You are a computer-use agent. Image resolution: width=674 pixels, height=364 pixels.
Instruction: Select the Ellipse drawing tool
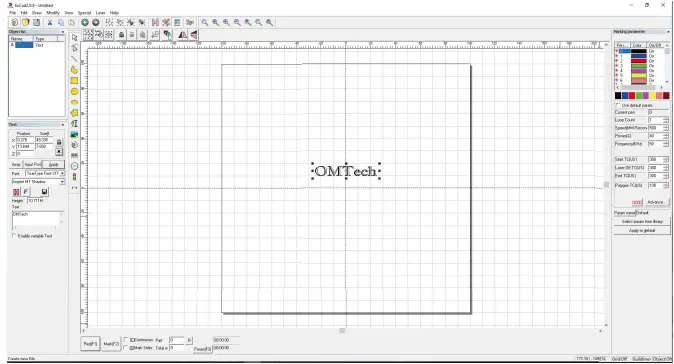click(74, 102)
